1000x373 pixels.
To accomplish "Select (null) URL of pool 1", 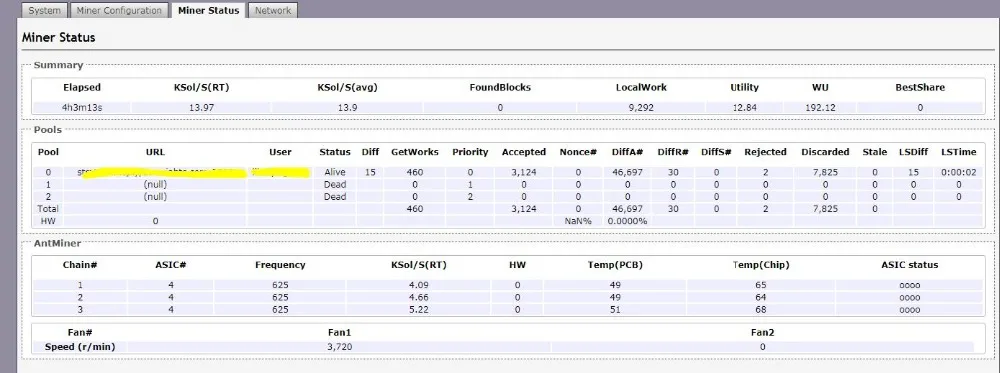I will [x=155, y=184].
